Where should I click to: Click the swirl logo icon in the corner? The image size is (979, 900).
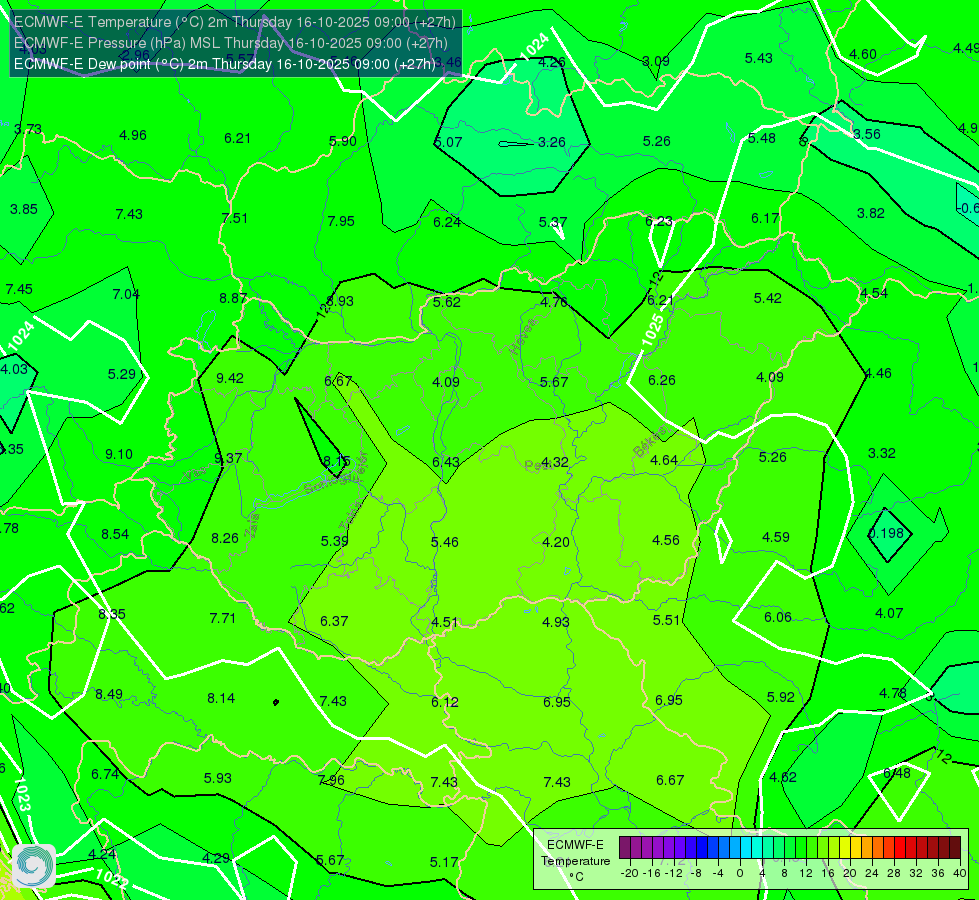click(x=34, y=866)
